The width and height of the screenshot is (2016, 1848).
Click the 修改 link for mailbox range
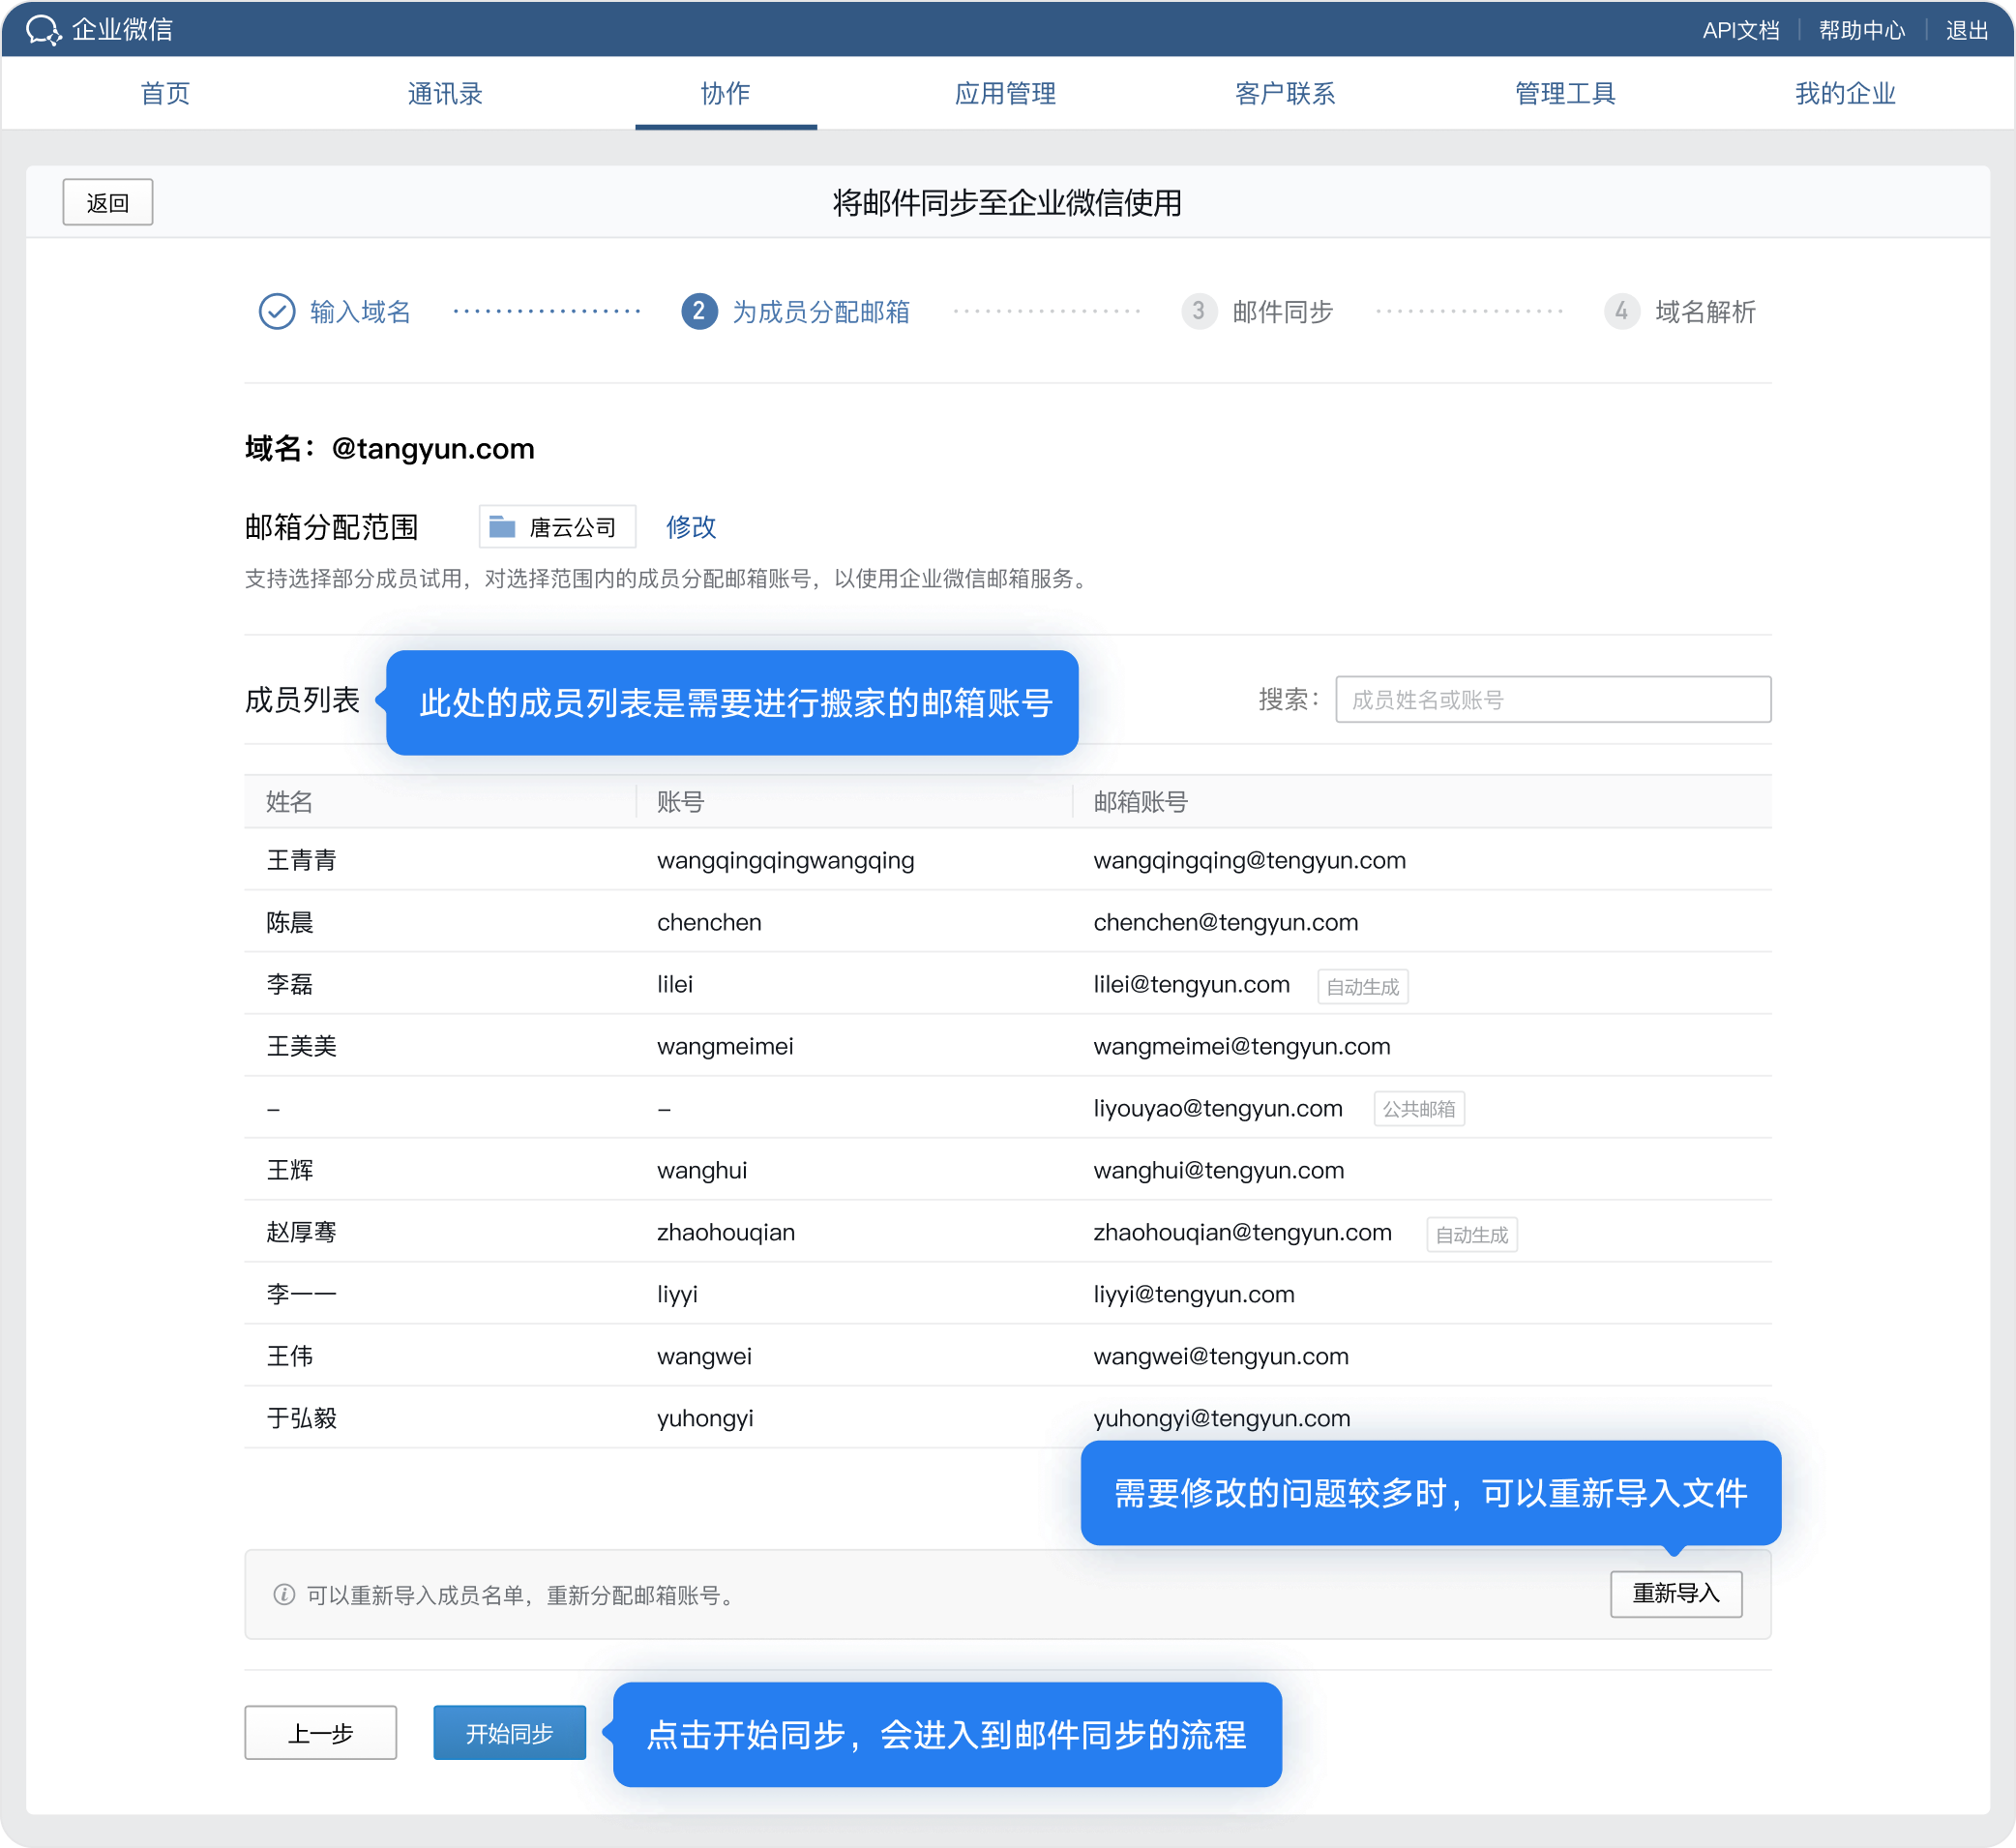(691, 527)
